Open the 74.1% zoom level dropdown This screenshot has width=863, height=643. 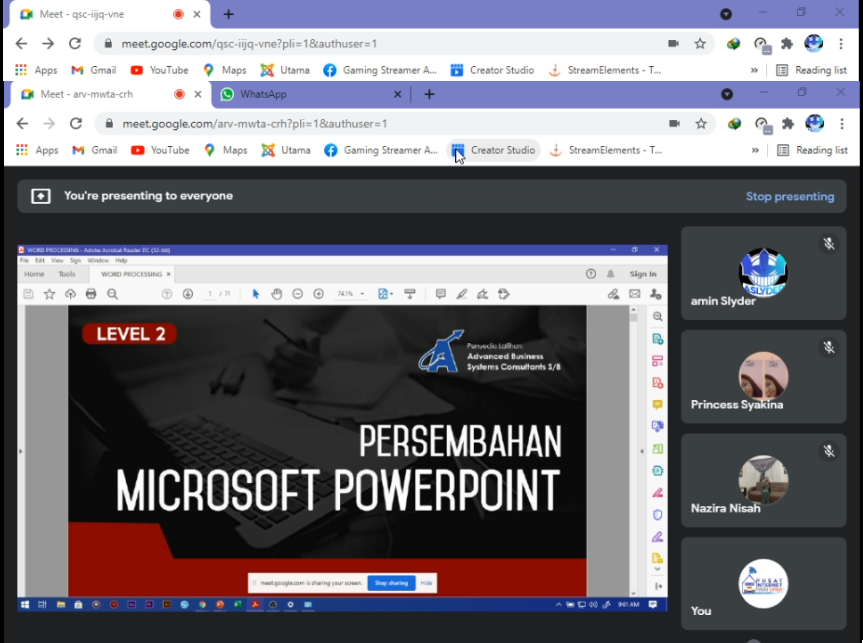tap(349, 294)
